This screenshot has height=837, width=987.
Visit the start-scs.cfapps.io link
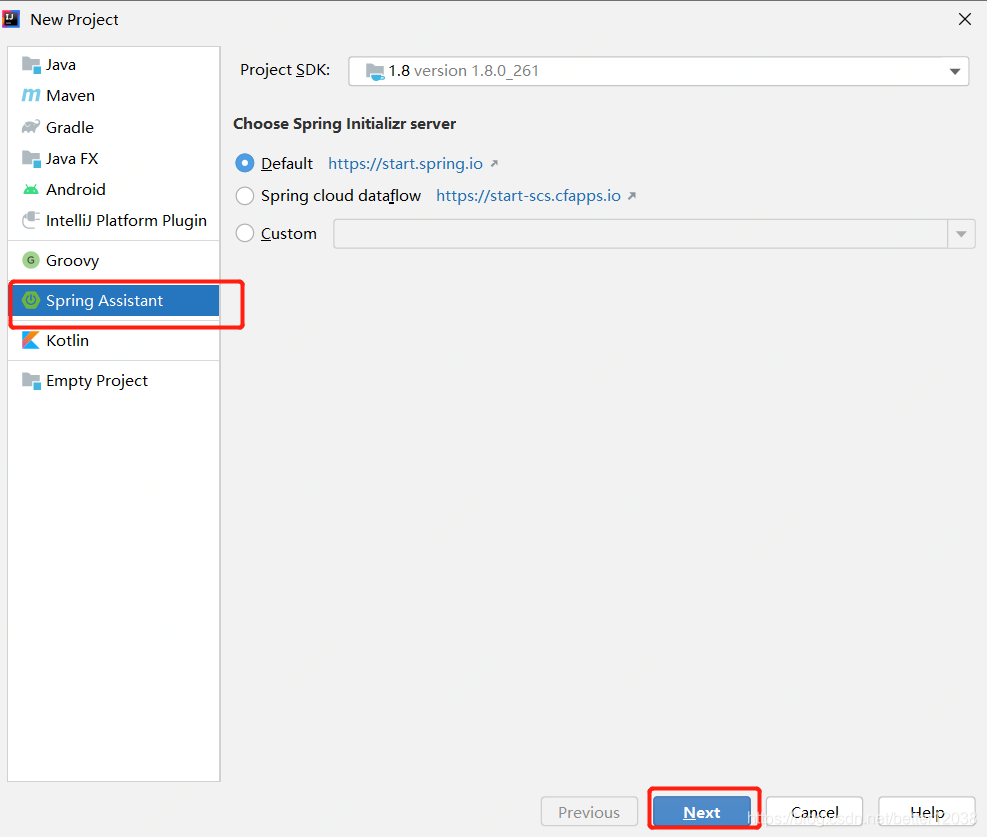[529, 195]
